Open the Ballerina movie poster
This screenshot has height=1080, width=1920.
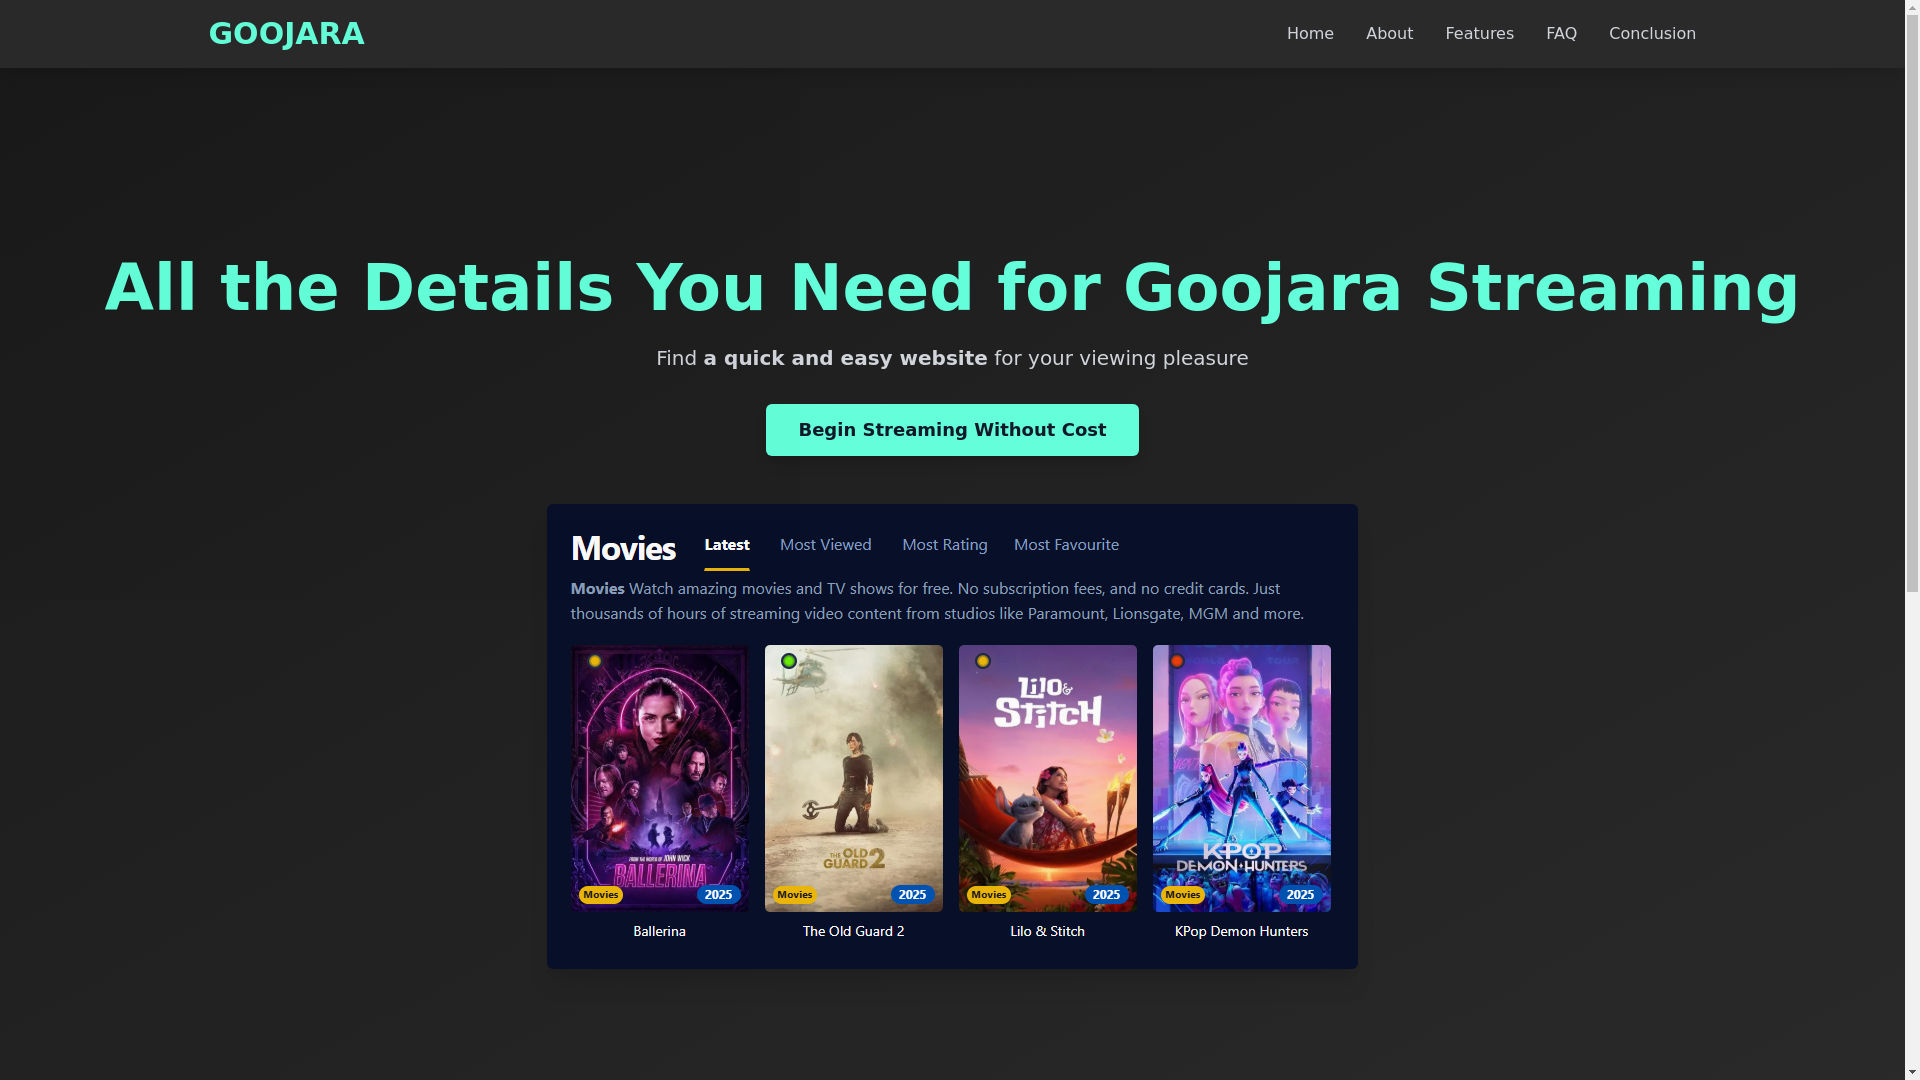[x=660, y=778]
